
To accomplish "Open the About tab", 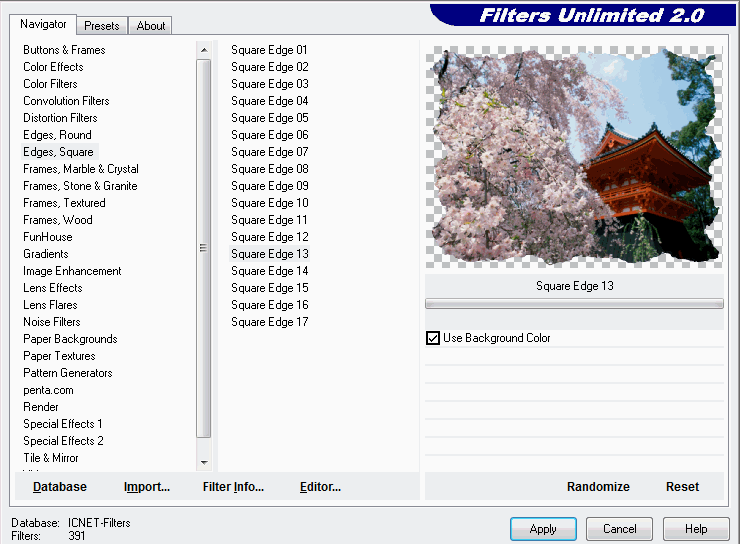I will [x=151, y=26].
